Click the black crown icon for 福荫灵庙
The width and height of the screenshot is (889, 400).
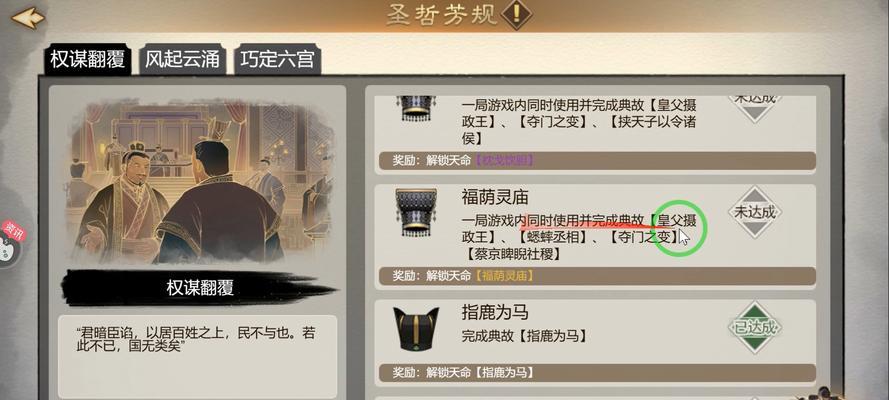tap(416, 211)
